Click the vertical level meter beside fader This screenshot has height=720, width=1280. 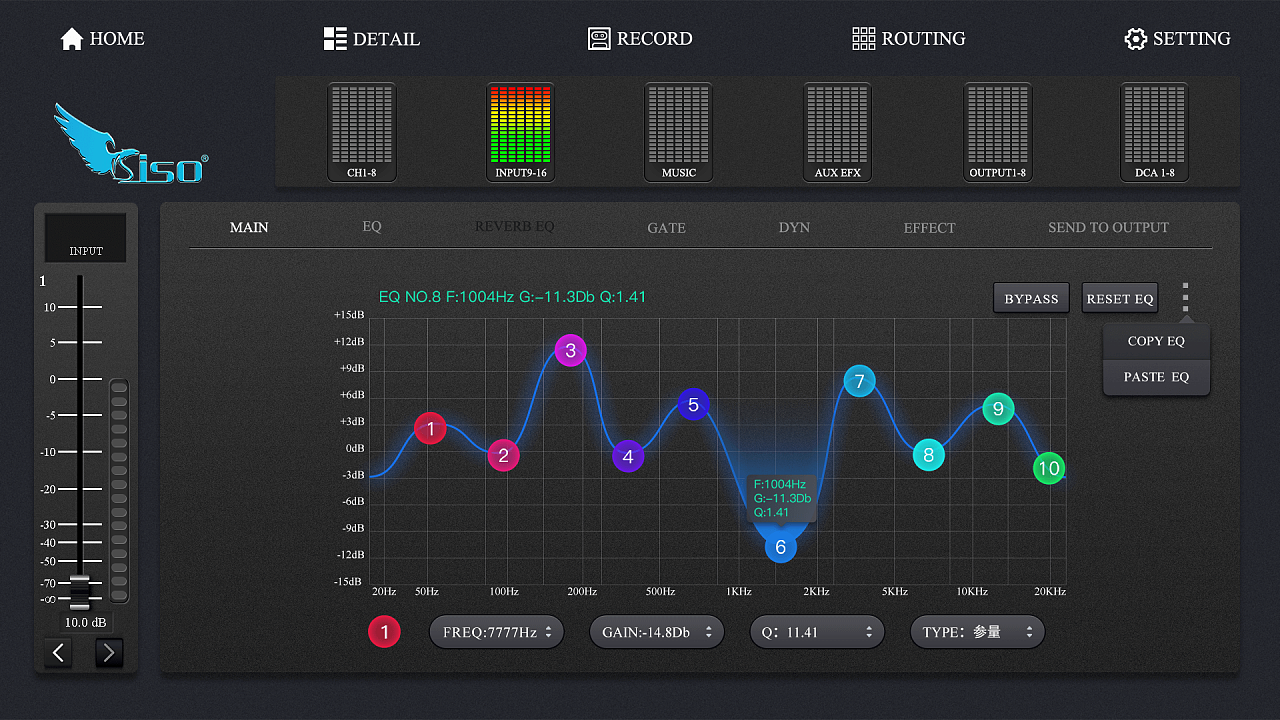tap(119, 491)
